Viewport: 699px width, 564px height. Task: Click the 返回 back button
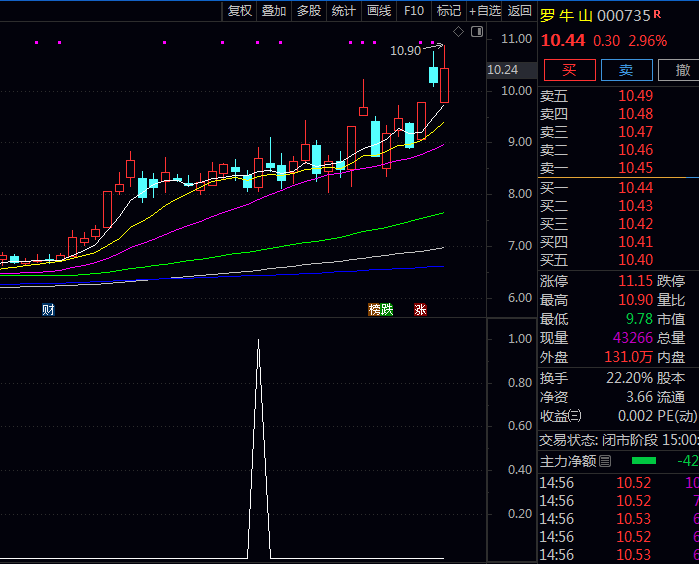tap(520, 11)
